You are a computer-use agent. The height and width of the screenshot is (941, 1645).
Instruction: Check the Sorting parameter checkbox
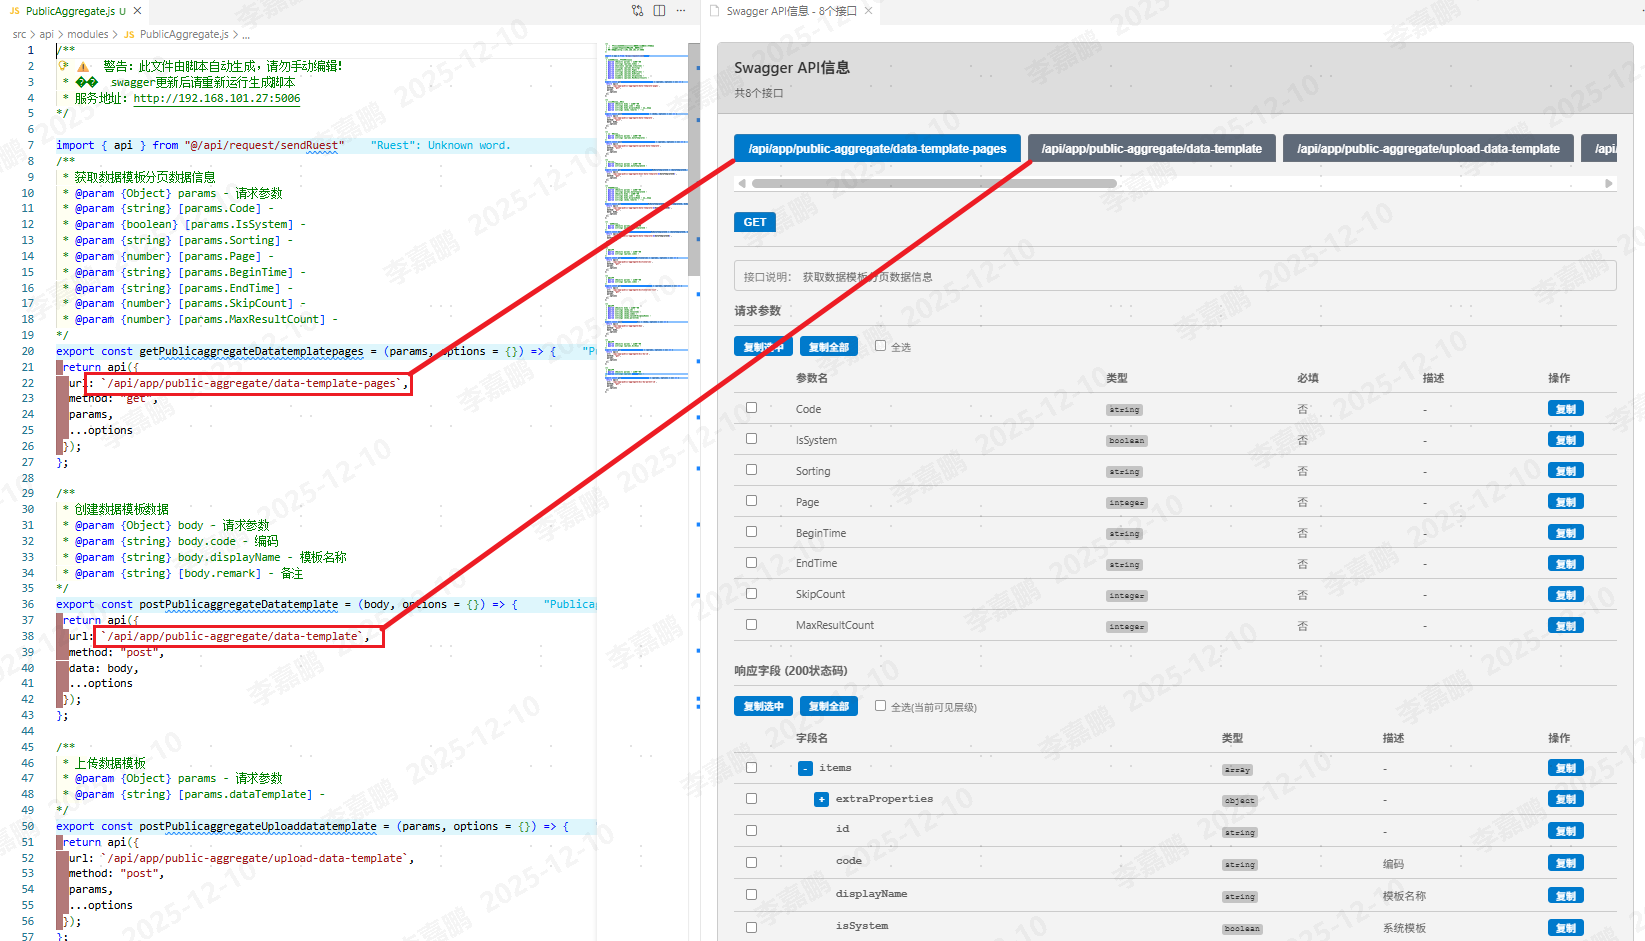(x=751, y=470)
